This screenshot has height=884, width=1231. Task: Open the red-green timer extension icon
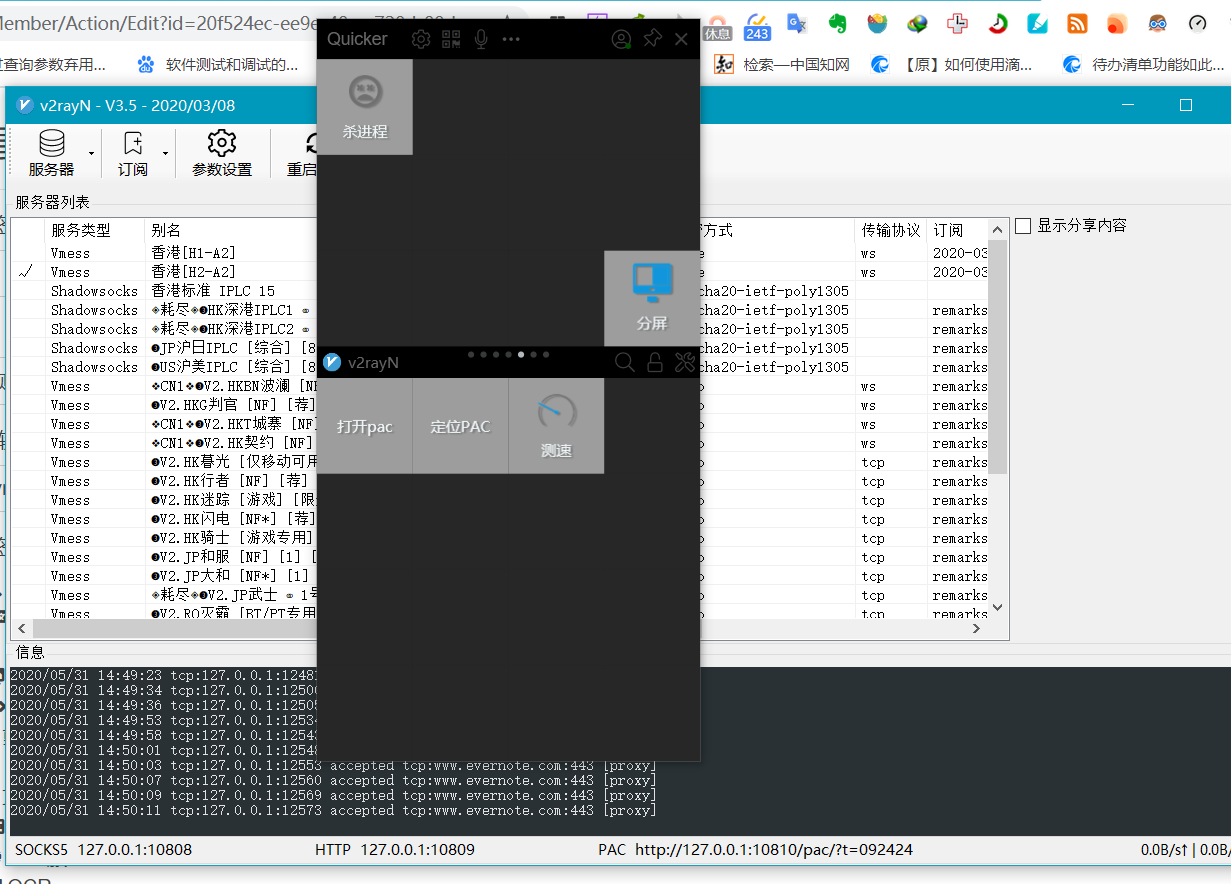[x=997, y=23]
